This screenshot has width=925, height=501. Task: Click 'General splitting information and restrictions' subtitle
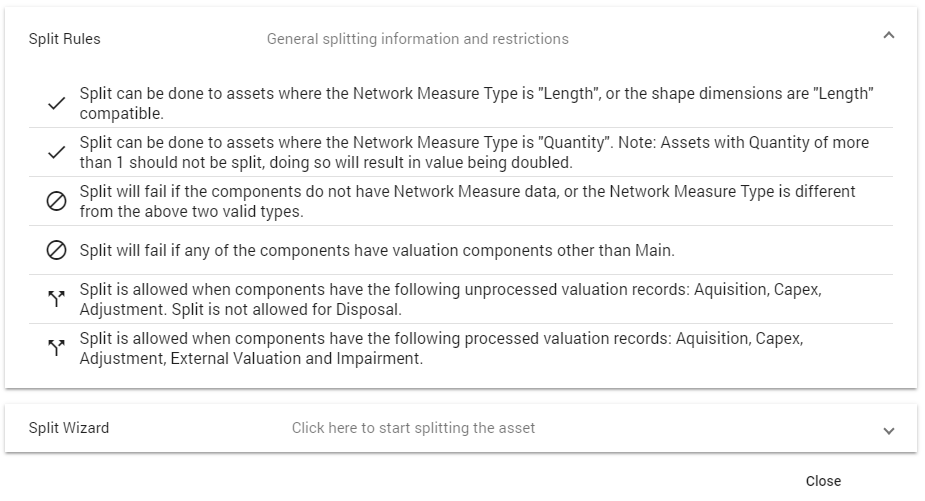coord(418,39)
